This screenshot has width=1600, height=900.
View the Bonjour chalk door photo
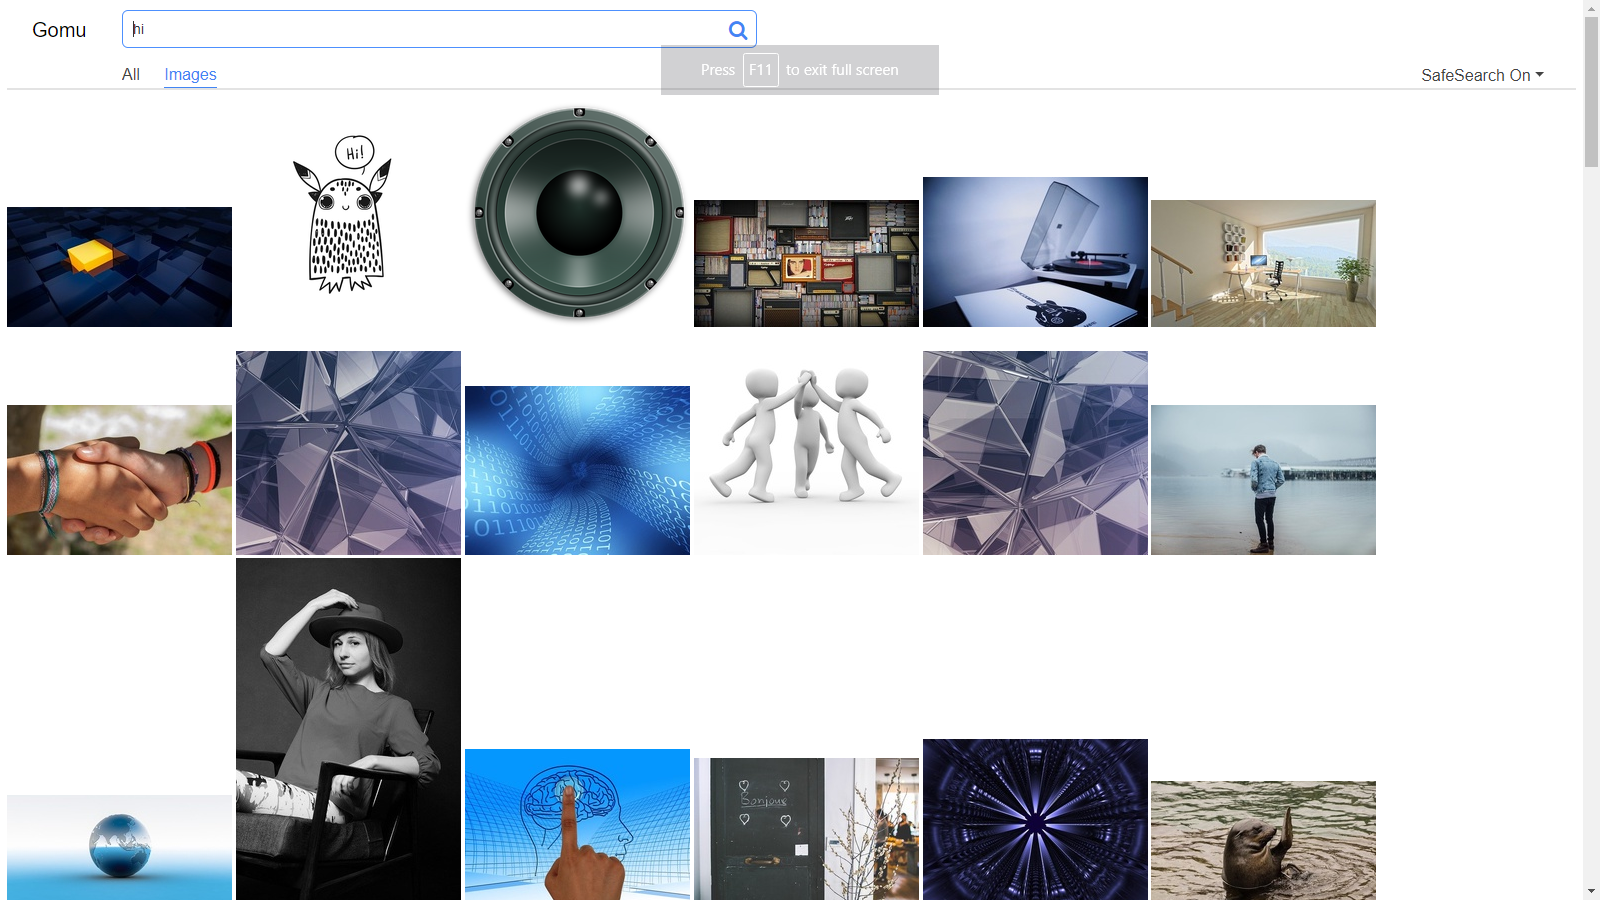806,830
